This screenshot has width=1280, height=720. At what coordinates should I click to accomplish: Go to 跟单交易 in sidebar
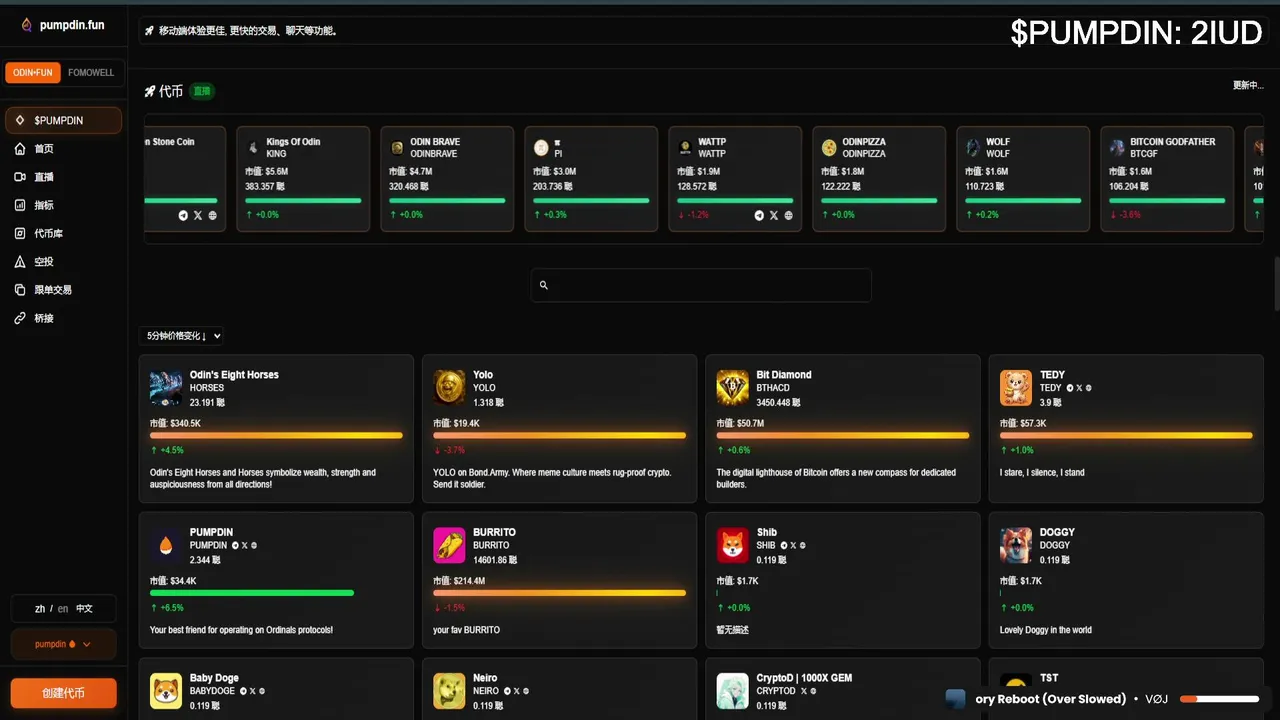pos(53,289)
